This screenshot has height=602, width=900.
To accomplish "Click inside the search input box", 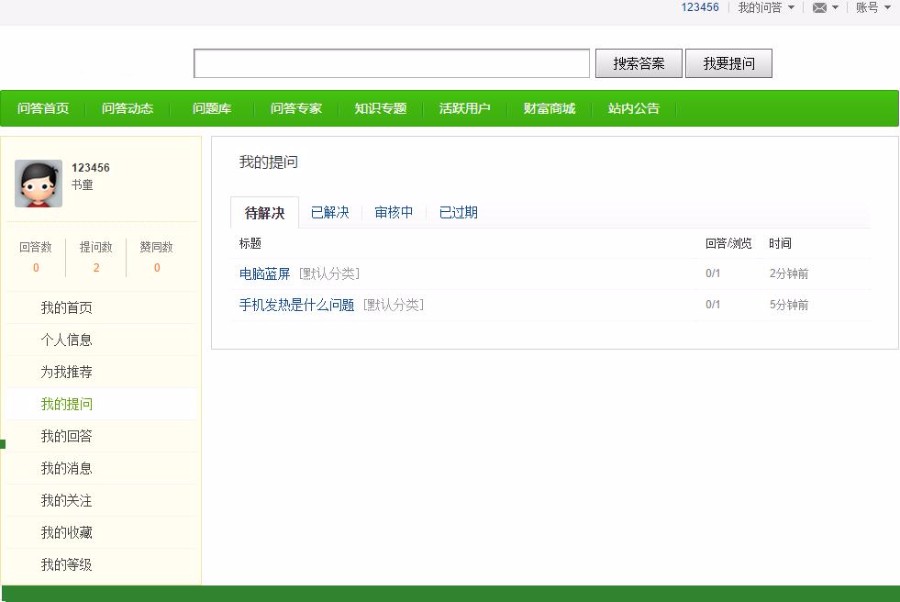I will click(x=390, y=63).
